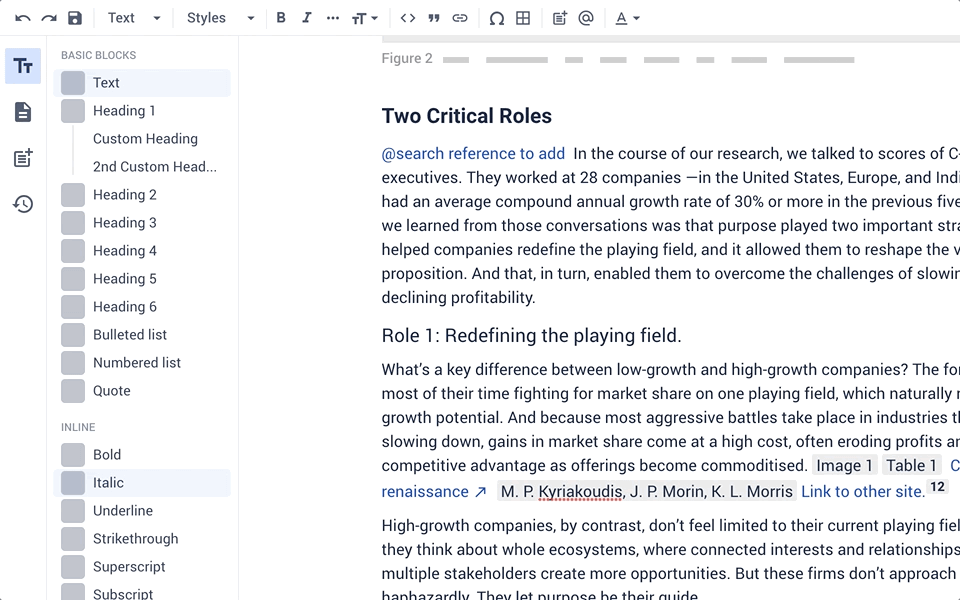Image resolution: width=960 pixels, height=600 pixels.
Task: Insert a code block with the angle-brackets icon
Action: coord(406,17)
